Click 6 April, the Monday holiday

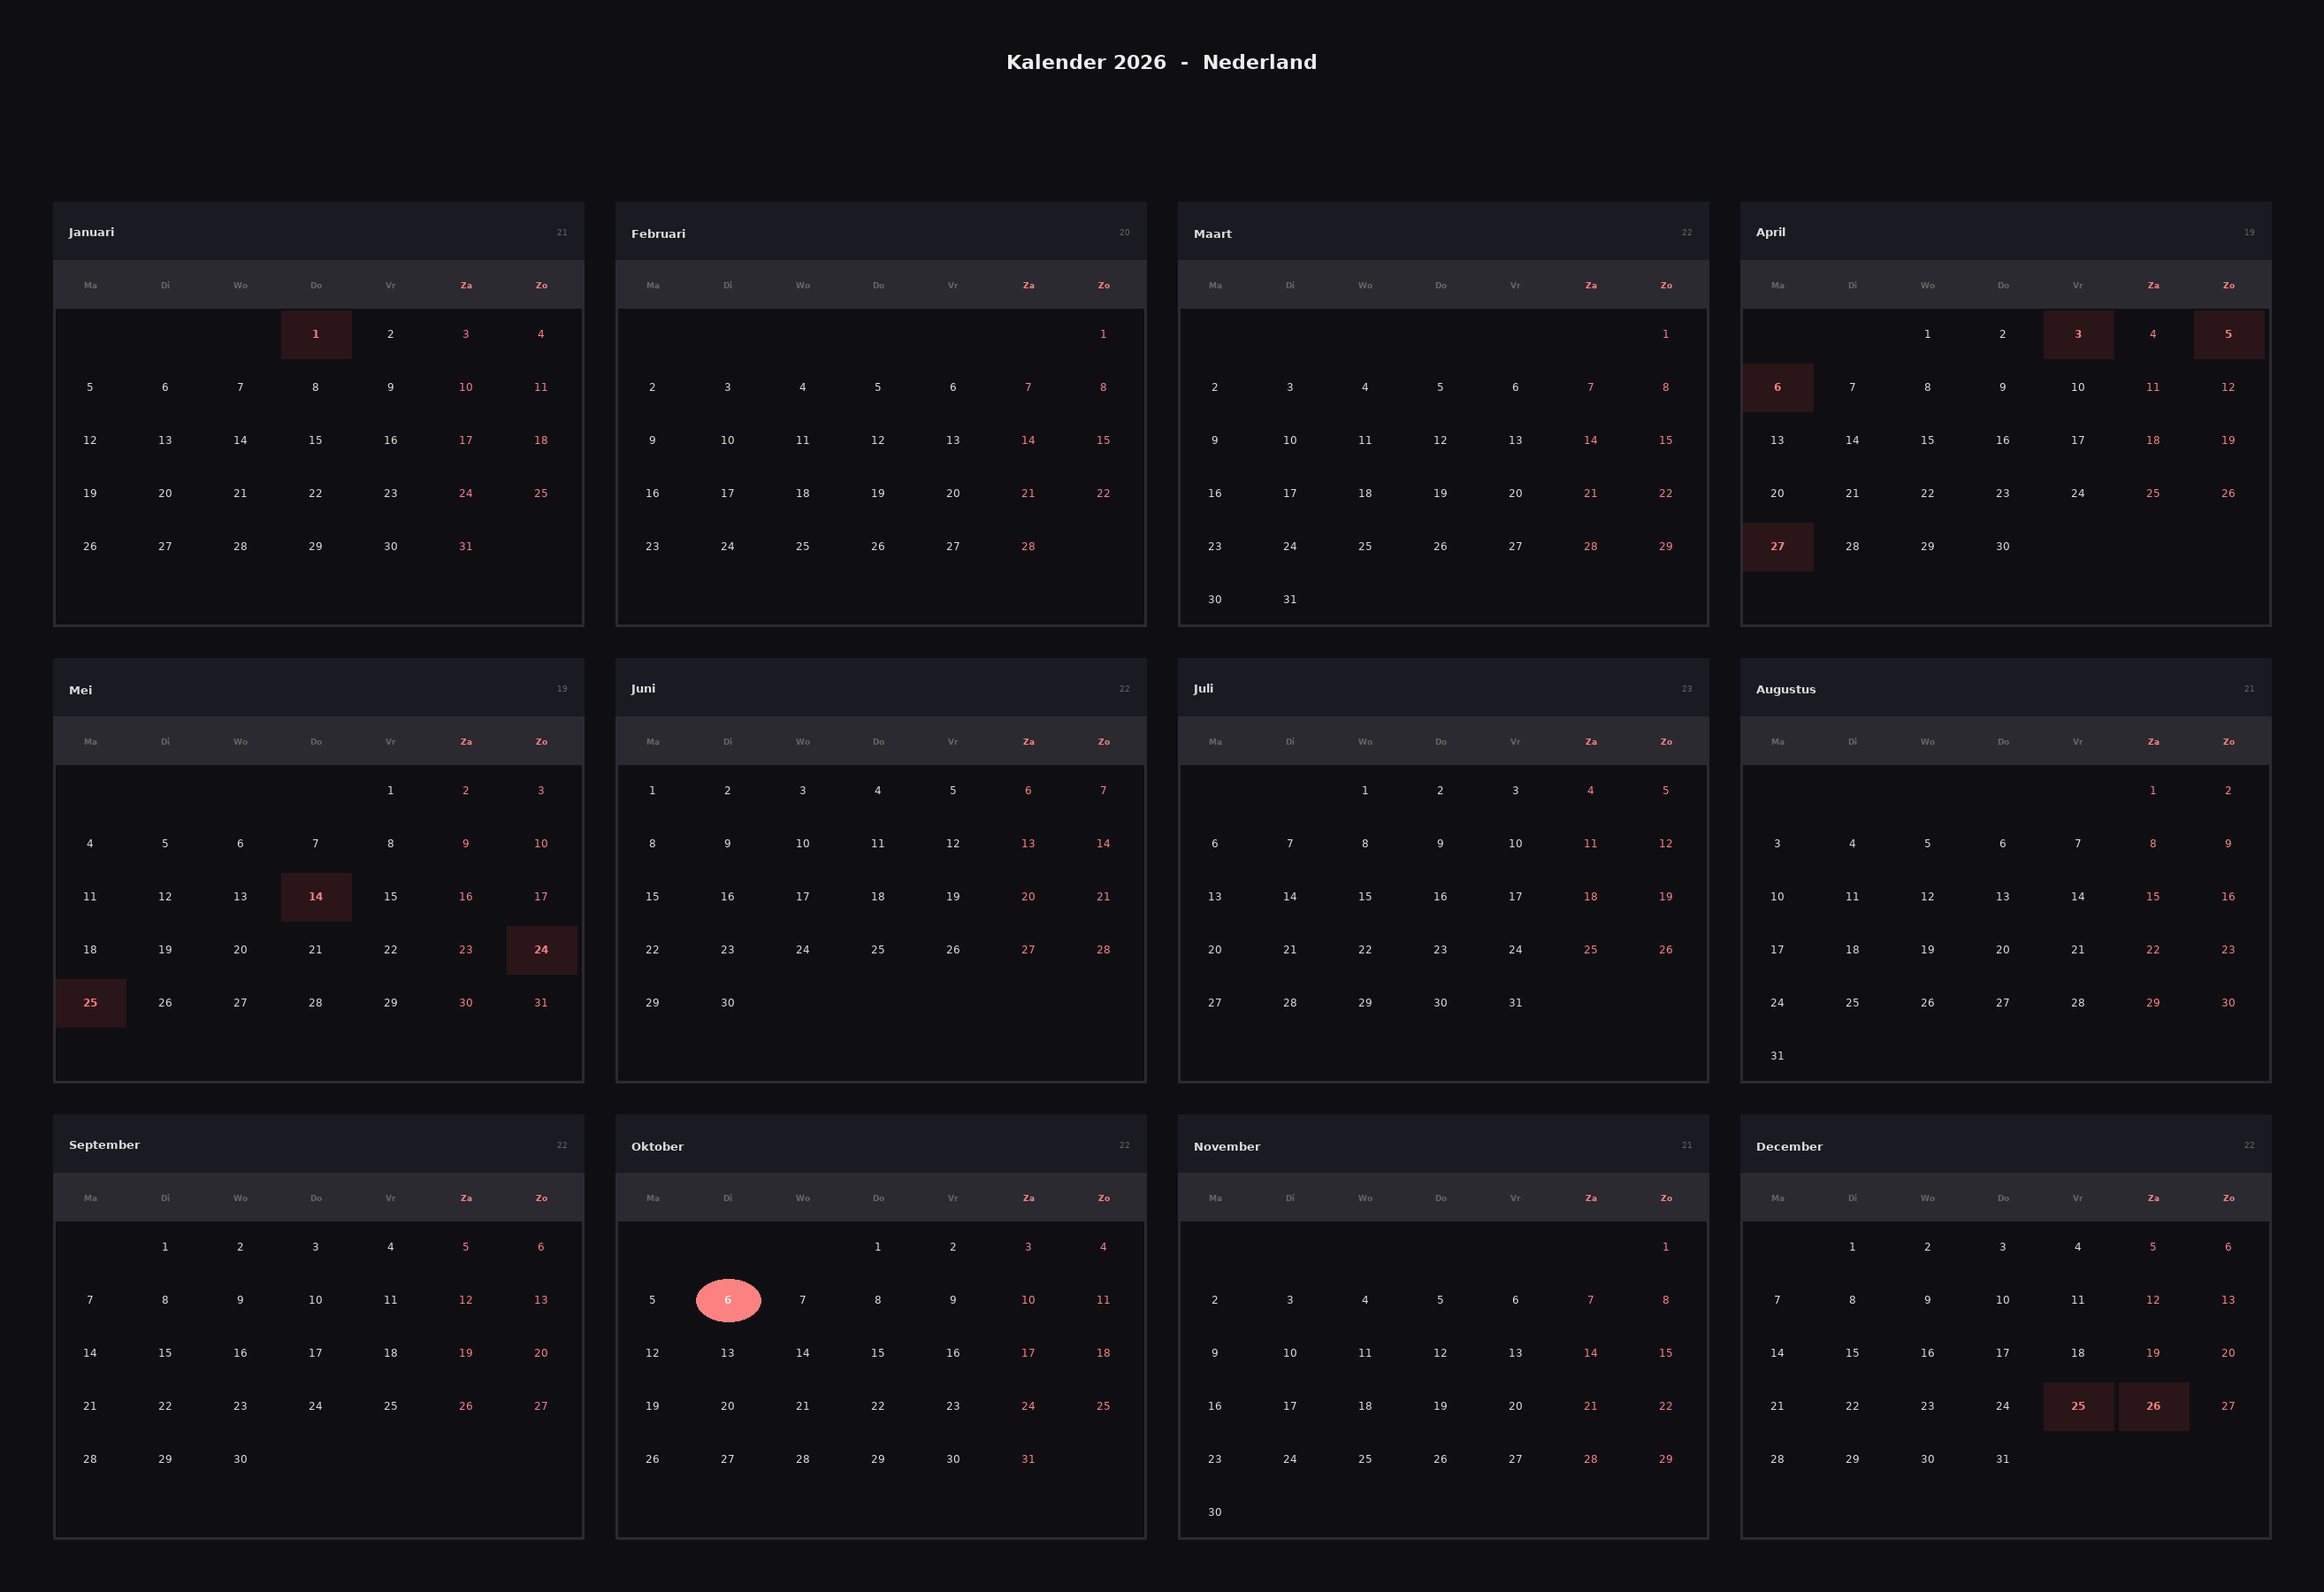1777,387
